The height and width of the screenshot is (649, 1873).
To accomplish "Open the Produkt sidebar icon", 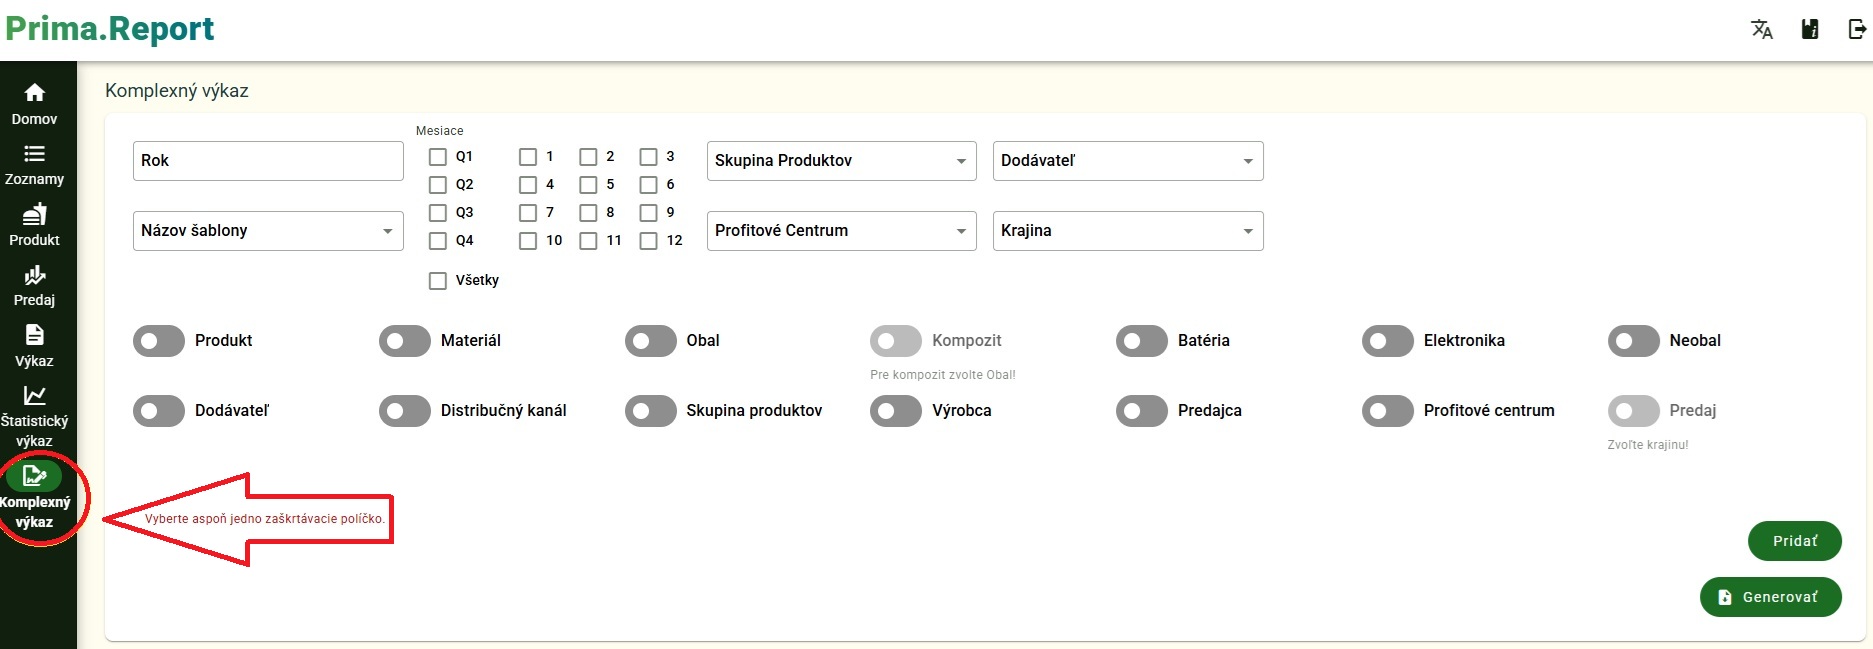I will [x=34, y=214].
